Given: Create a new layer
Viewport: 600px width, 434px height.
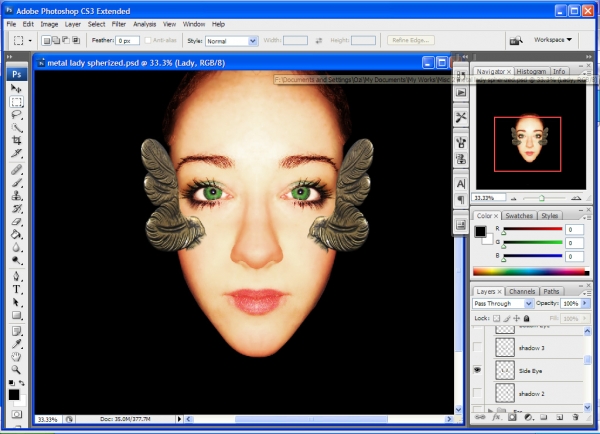Looking at the screenshot, I should (x=559, y=417).
